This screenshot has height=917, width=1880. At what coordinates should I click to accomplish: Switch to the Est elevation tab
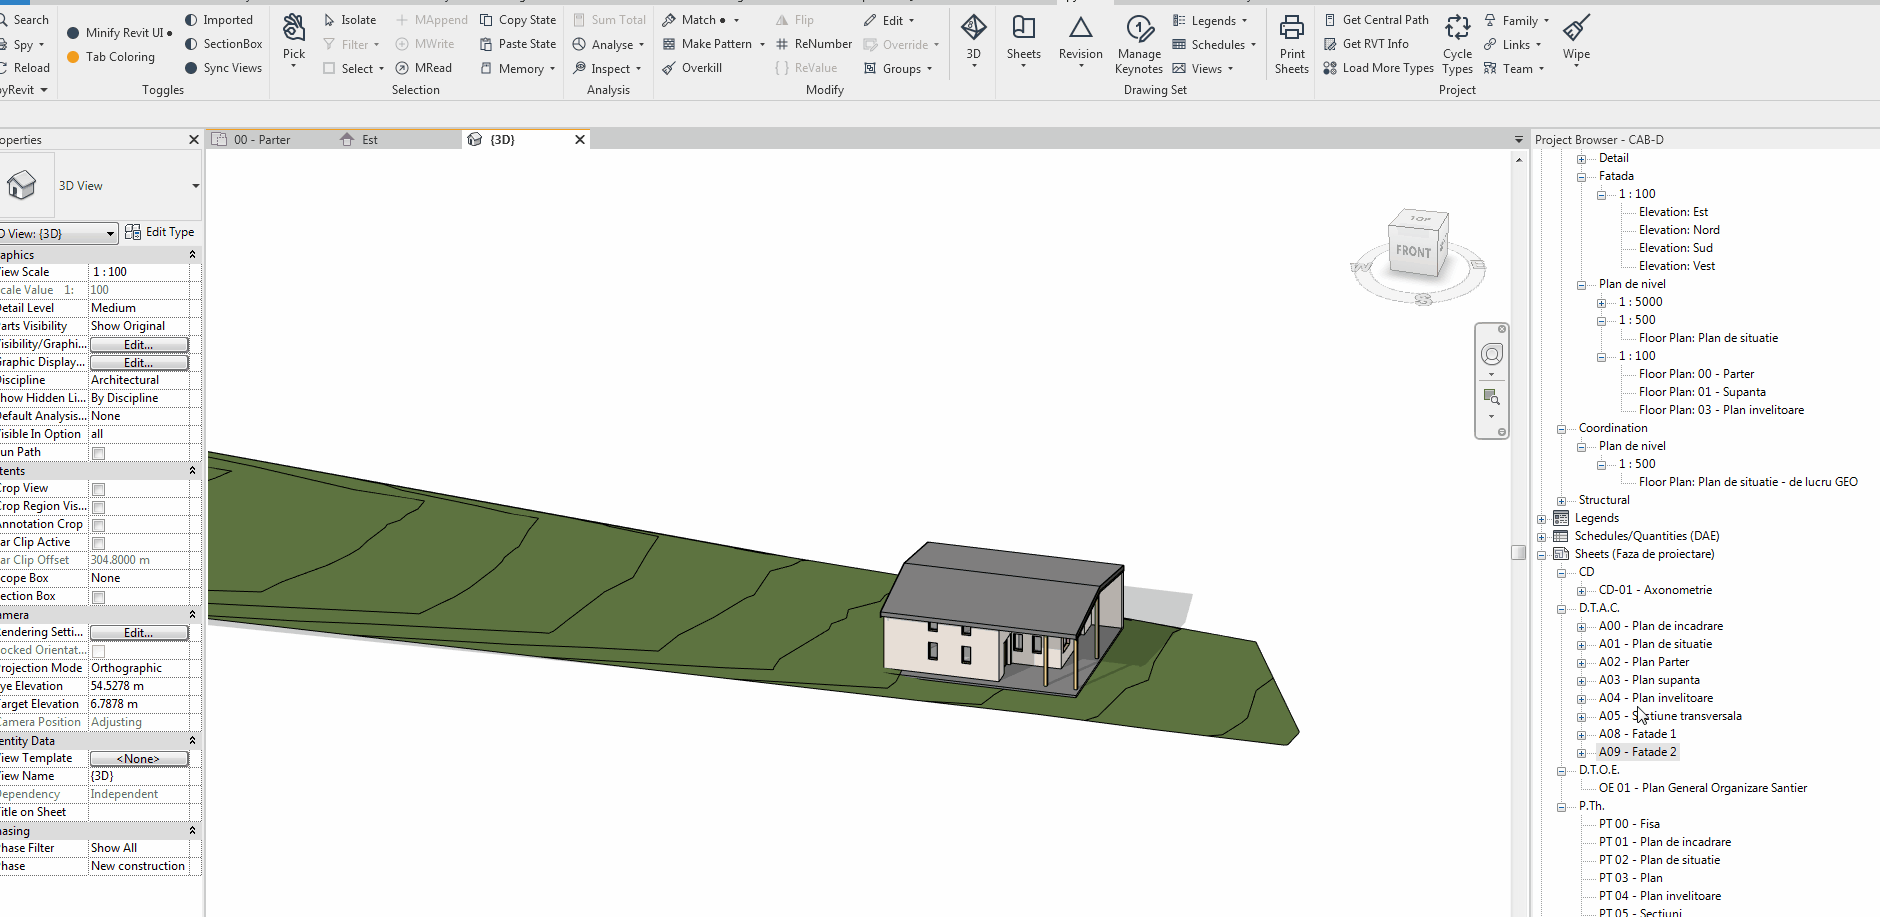coord(370,139)
